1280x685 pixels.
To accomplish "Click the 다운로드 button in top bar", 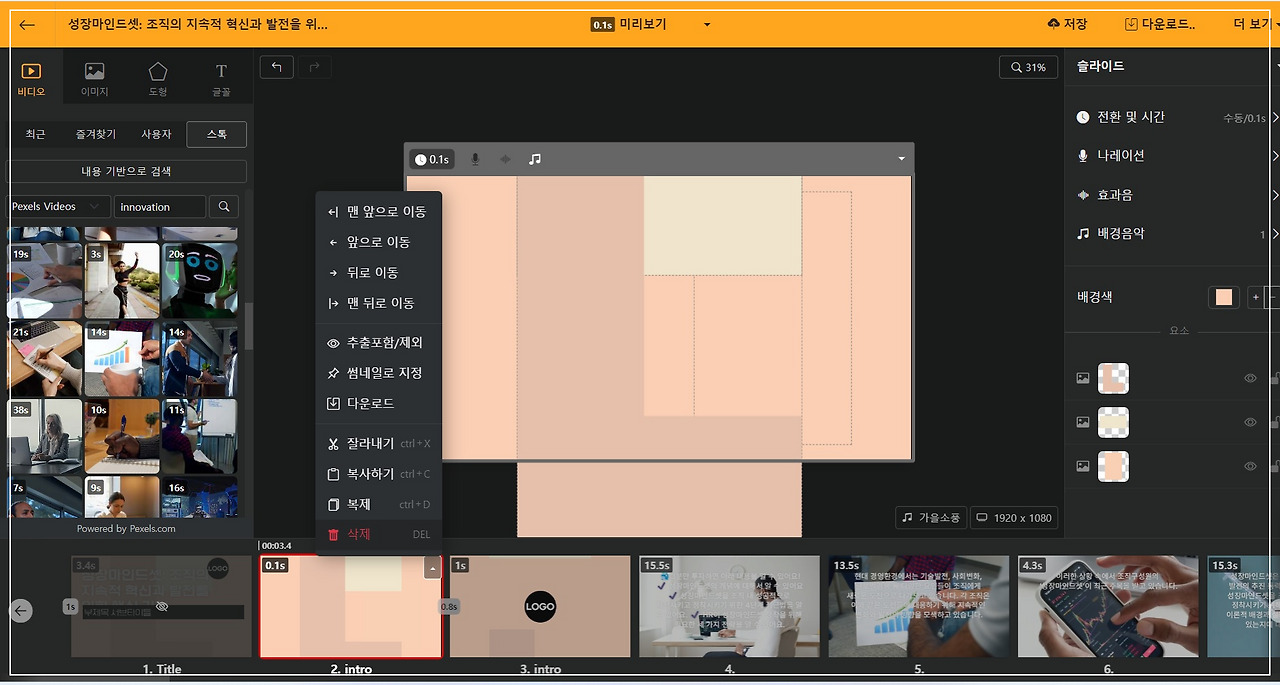I will point(1160,24).
